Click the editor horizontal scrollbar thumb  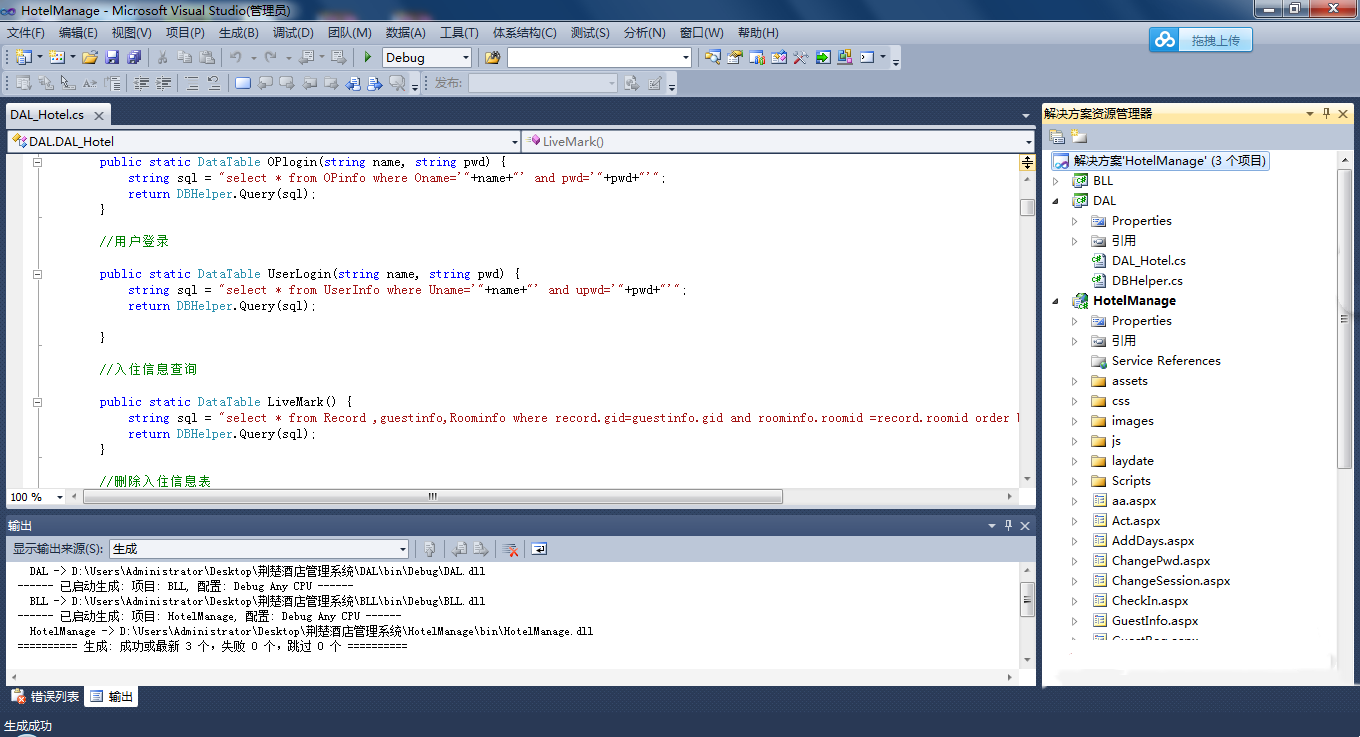[432, 497]
